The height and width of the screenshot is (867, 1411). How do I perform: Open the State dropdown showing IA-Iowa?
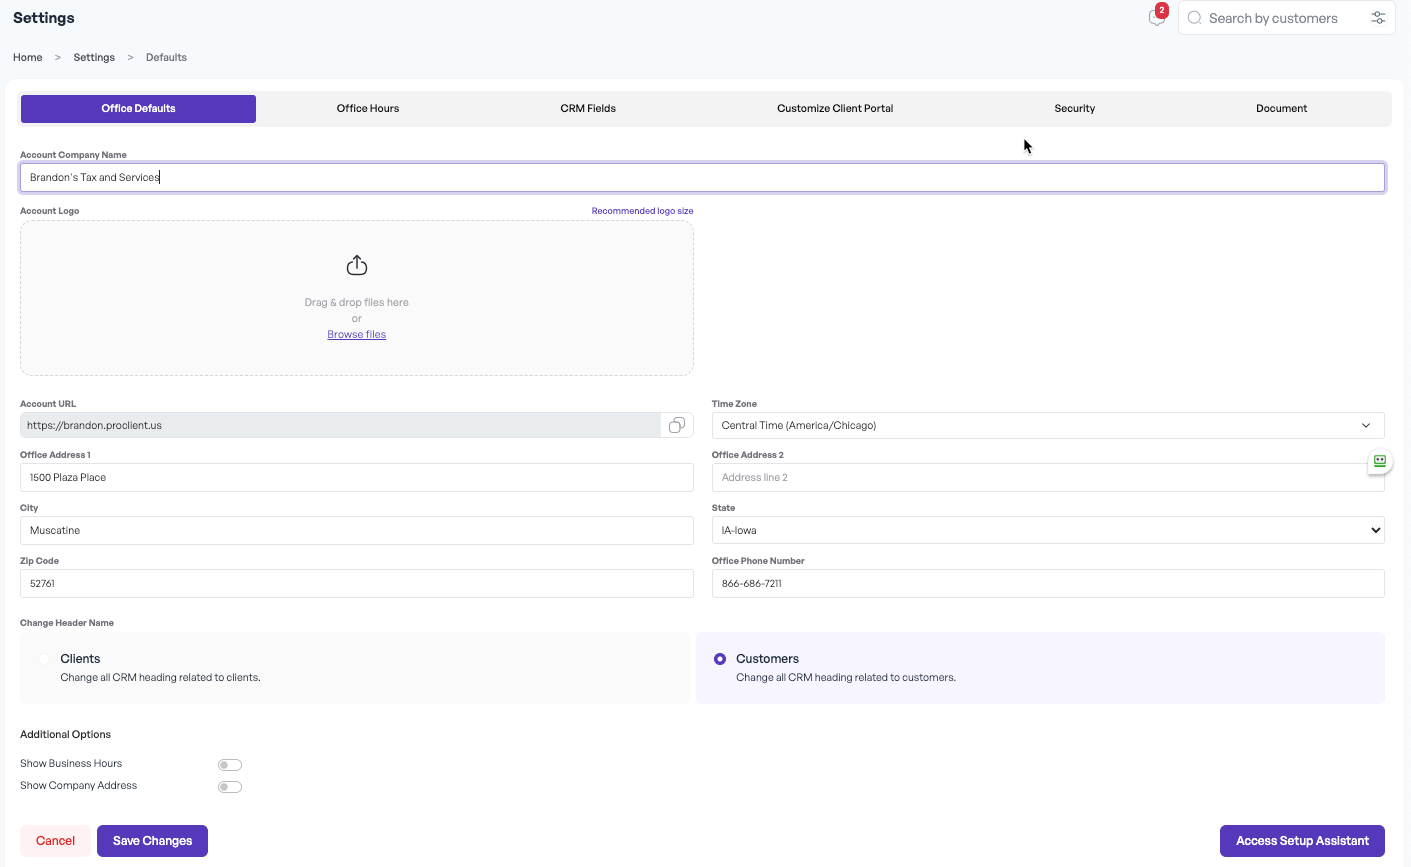[x=1048, y=530]
